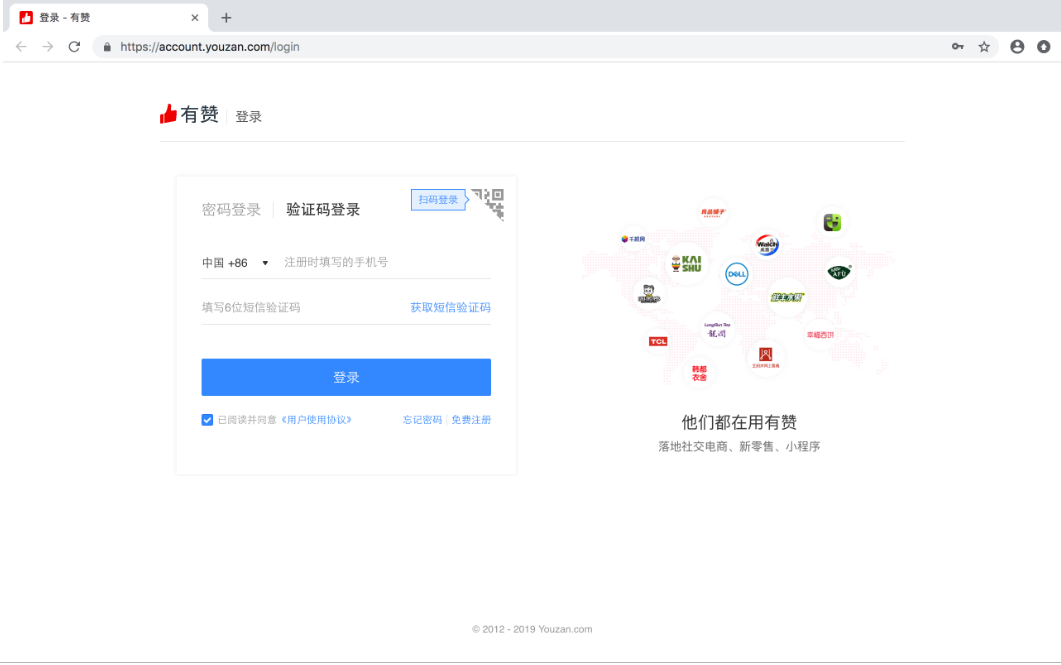Open the 《用户使用协议》 link
1061x665 pixels.
(316, 420)
